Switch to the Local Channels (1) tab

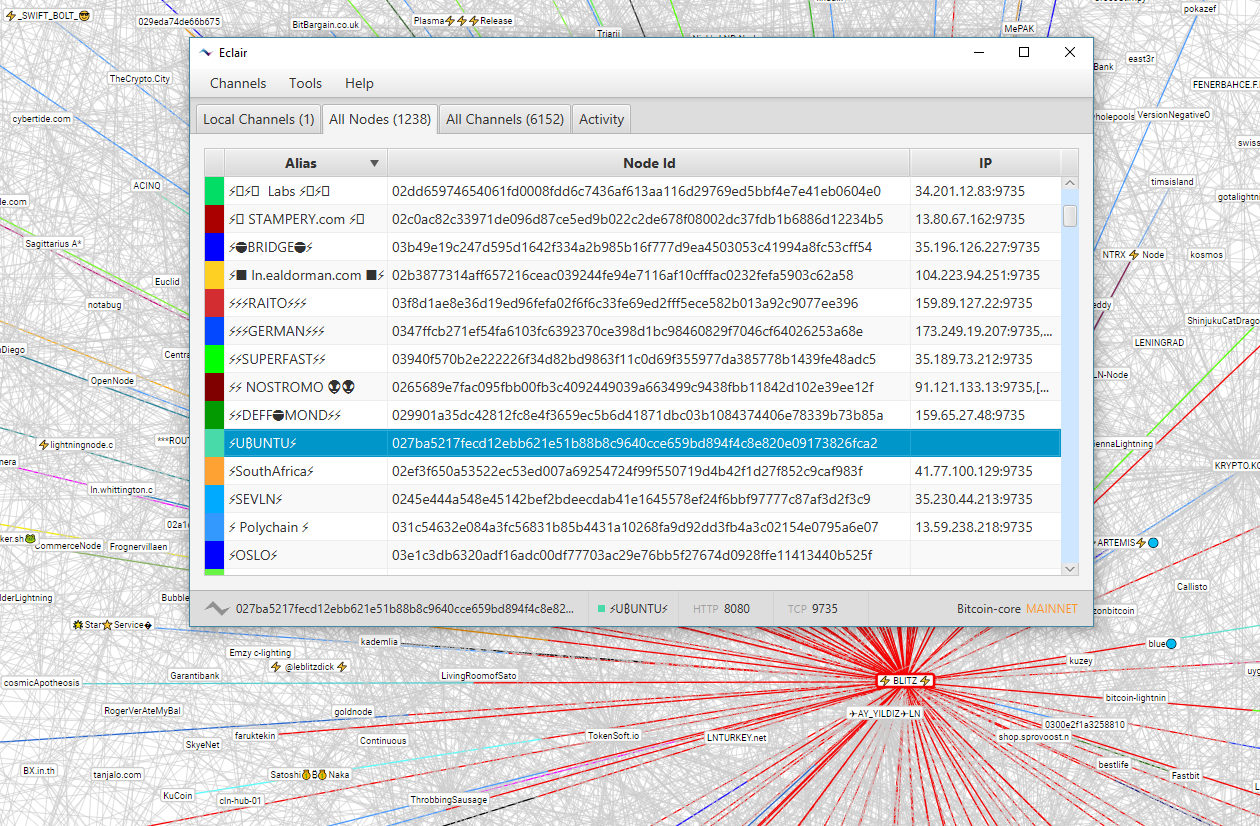(258, 119)
